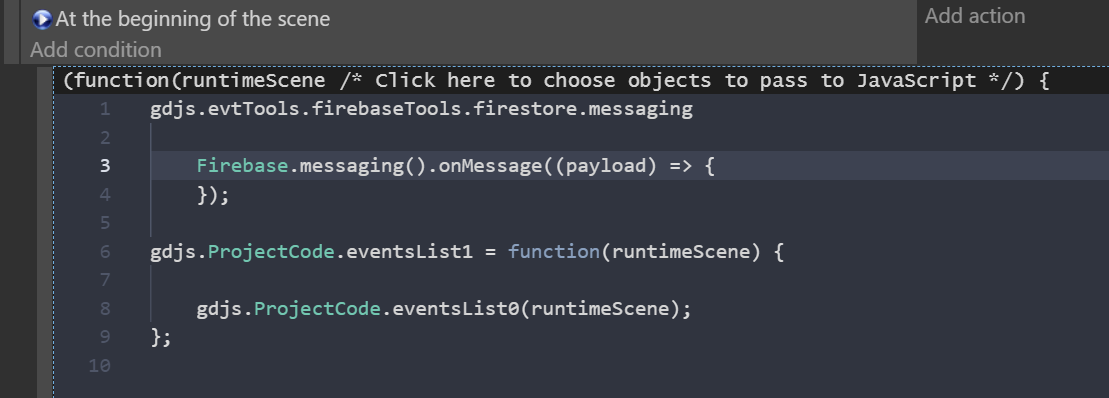Click the closing '};' on line 9

161,337
